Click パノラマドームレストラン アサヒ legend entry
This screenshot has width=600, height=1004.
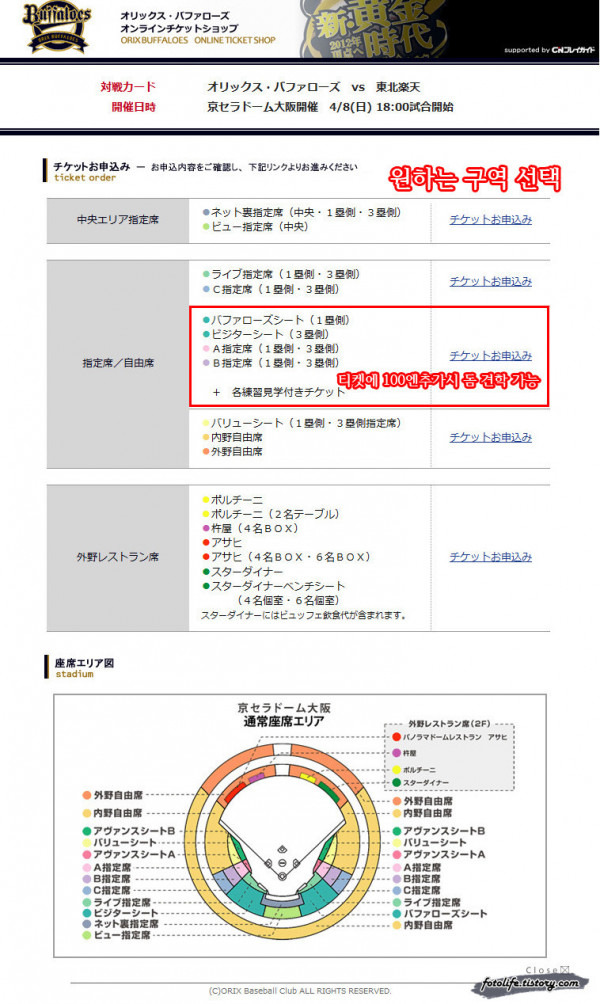click(450, 738)
